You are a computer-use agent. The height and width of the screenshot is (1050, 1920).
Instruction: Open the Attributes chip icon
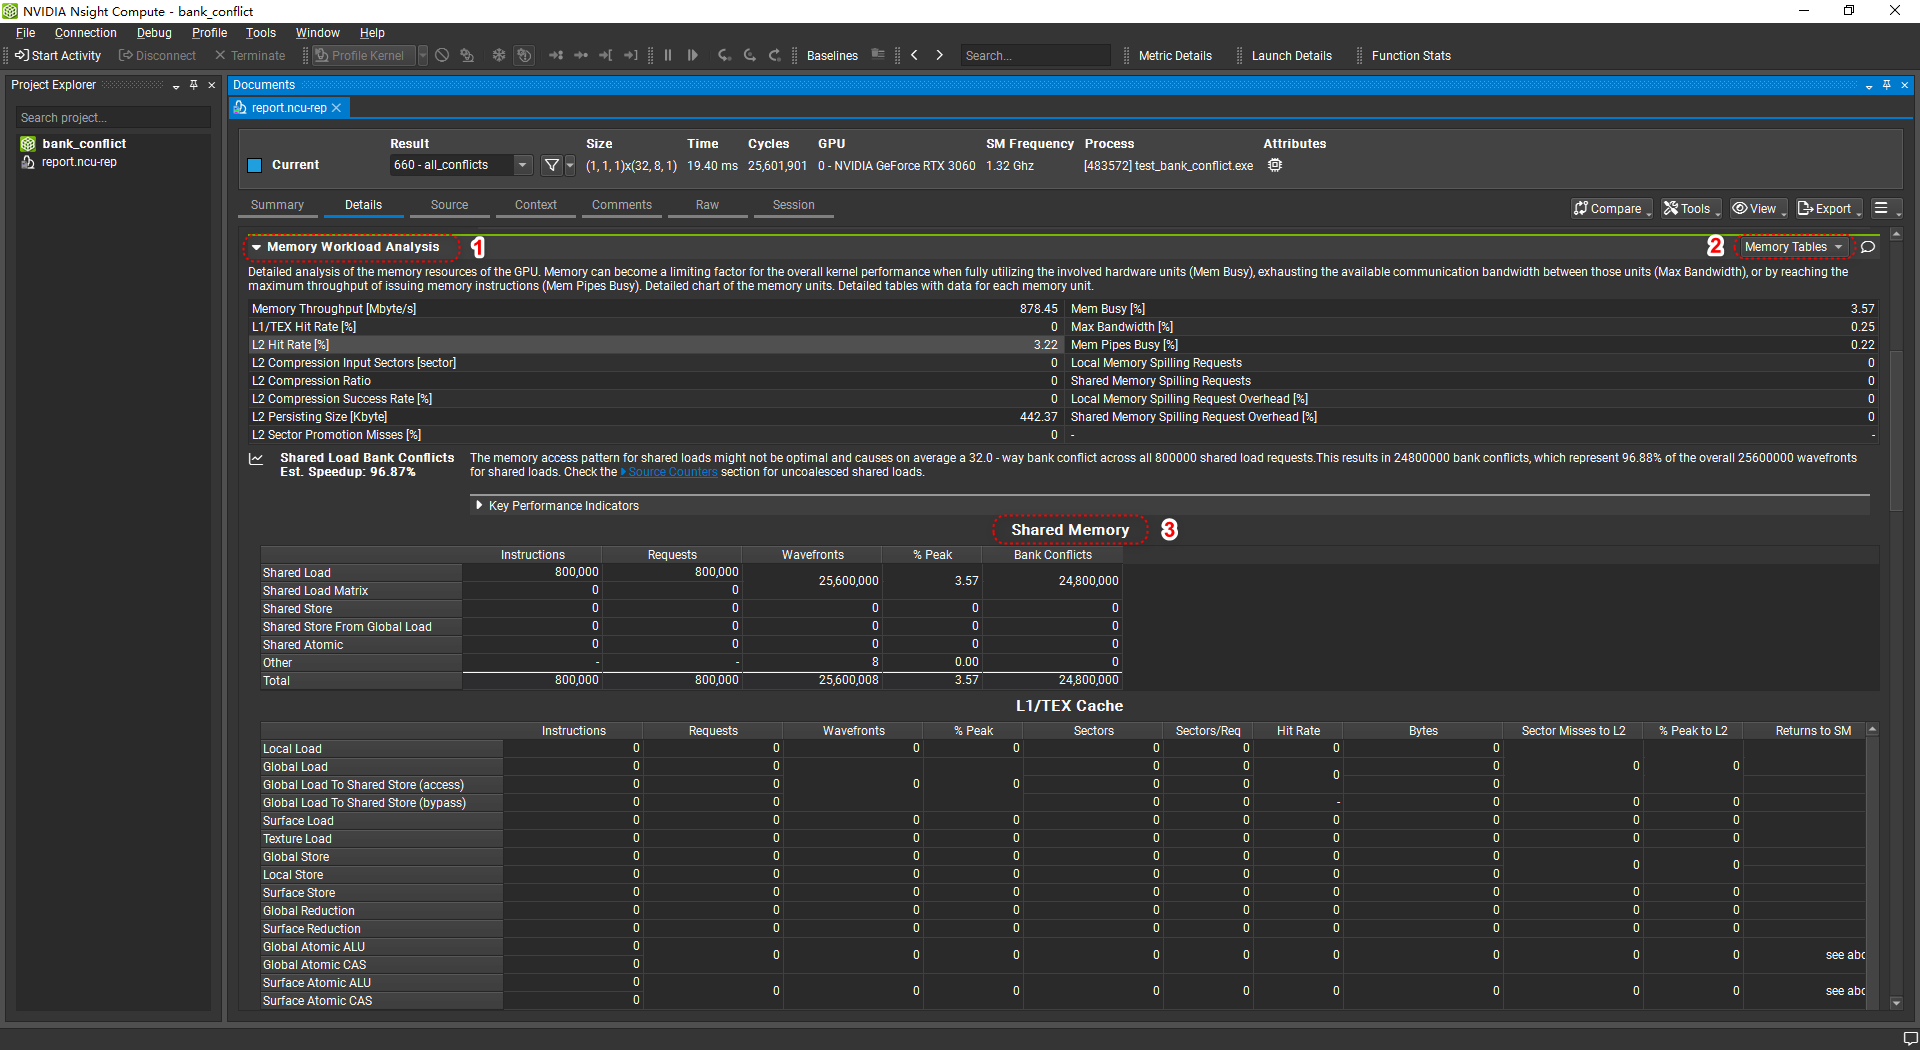1275,165
